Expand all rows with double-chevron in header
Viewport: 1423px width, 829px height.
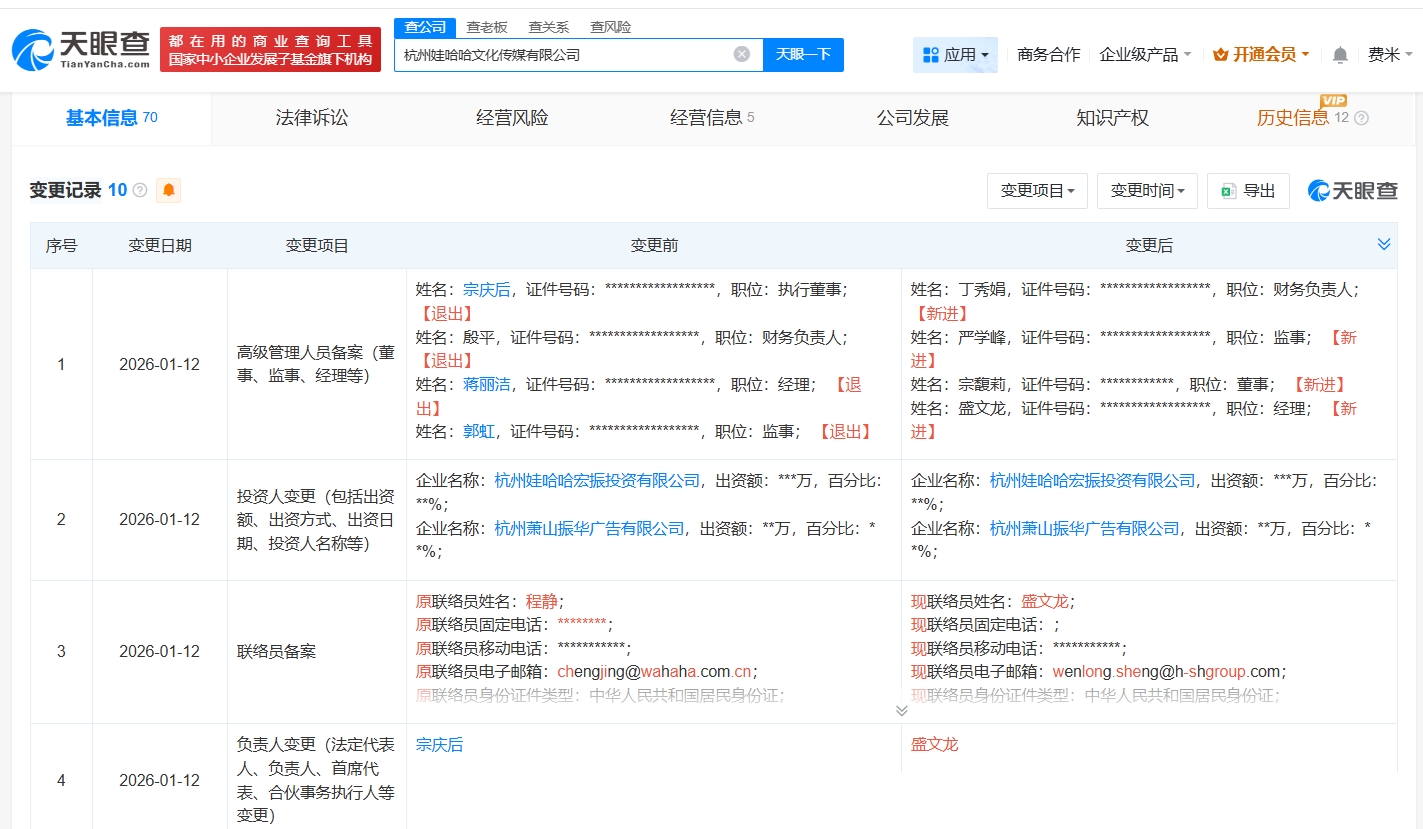(1384, 244)
